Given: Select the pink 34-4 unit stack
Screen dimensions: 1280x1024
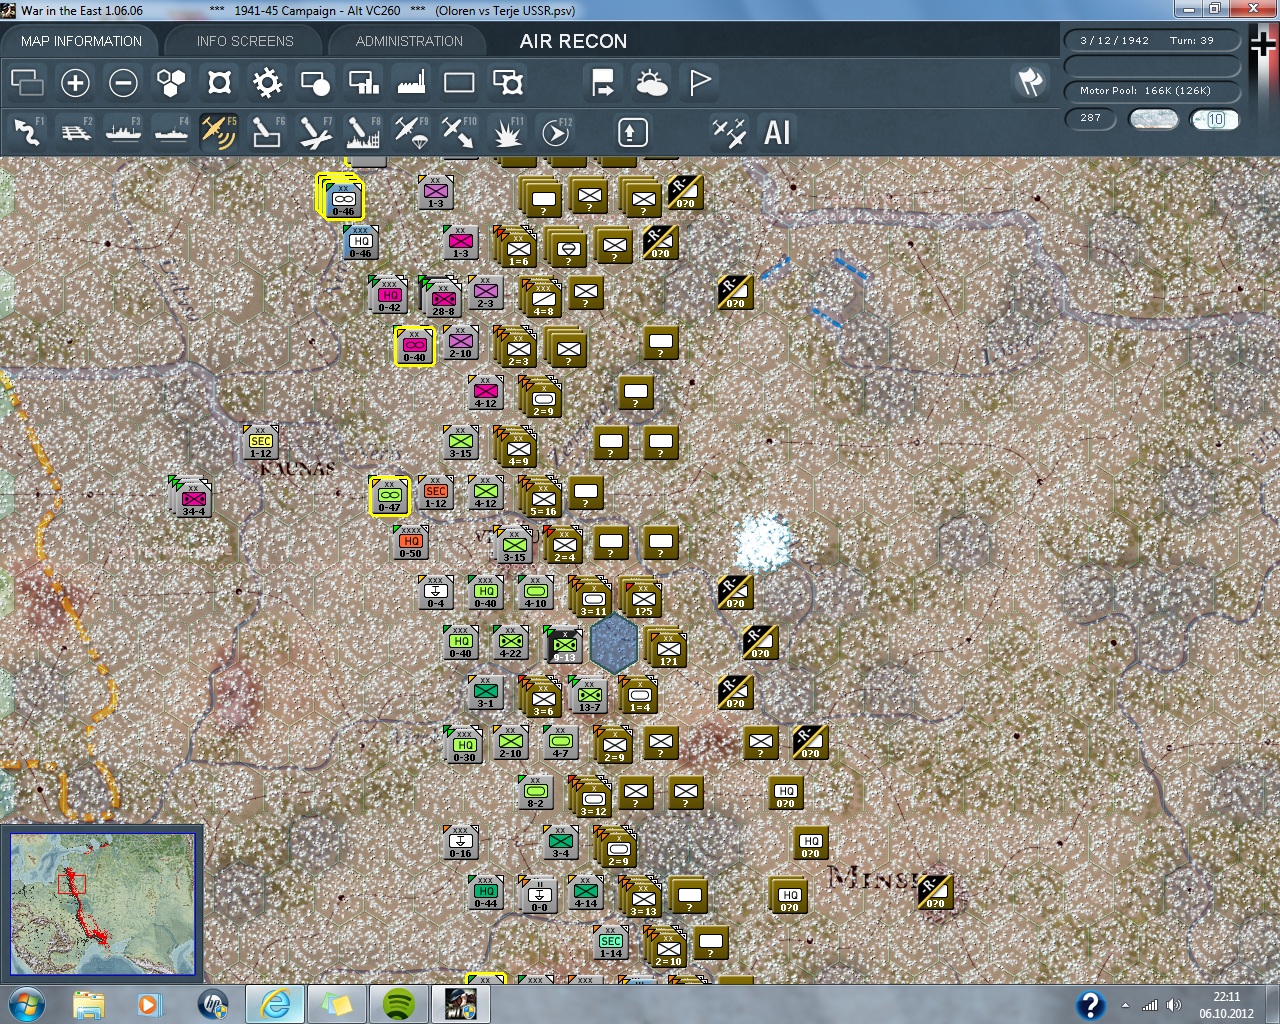Looking at the screenshot, I should 191,498.
